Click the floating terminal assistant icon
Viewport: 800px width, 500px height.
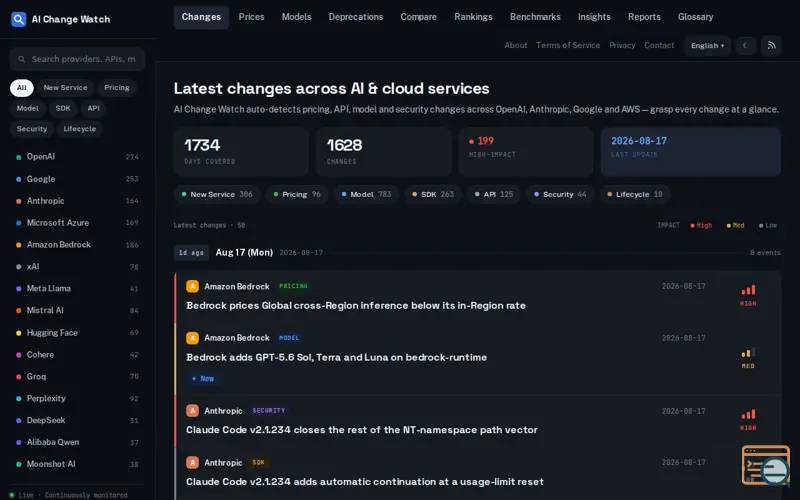766,465
